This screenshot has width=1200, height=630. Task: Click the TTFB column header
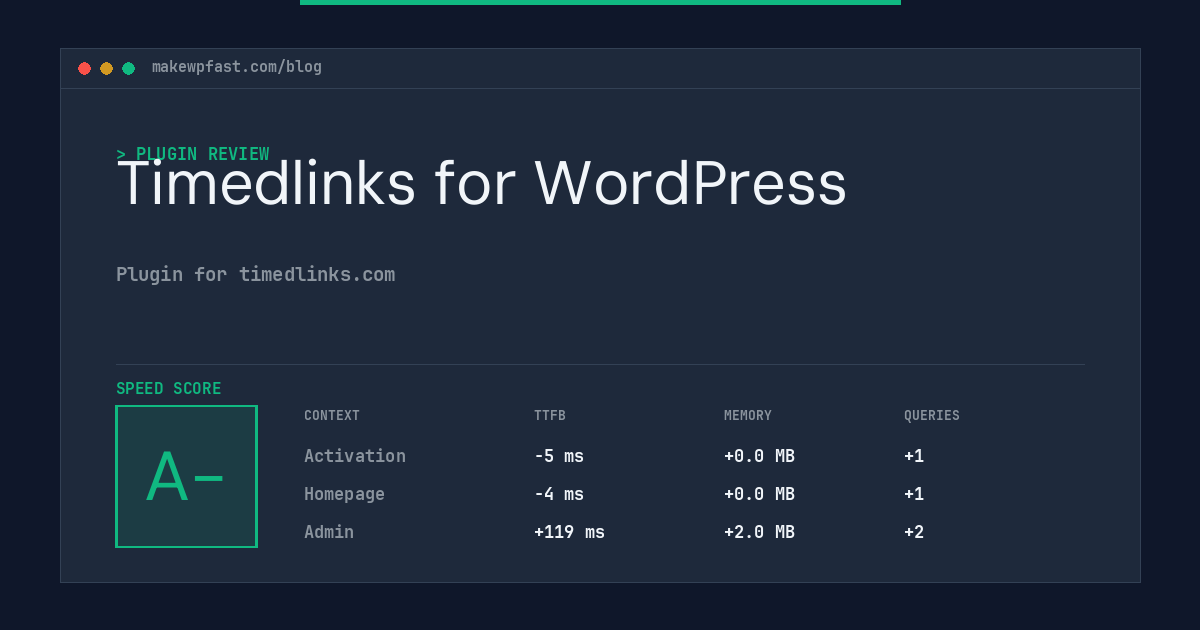[550, 415]
